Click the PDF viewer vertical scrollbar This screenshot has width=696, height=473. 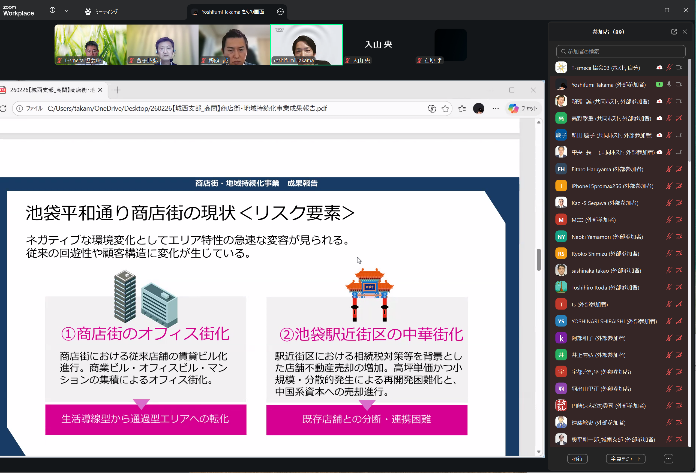click(540, 260)
